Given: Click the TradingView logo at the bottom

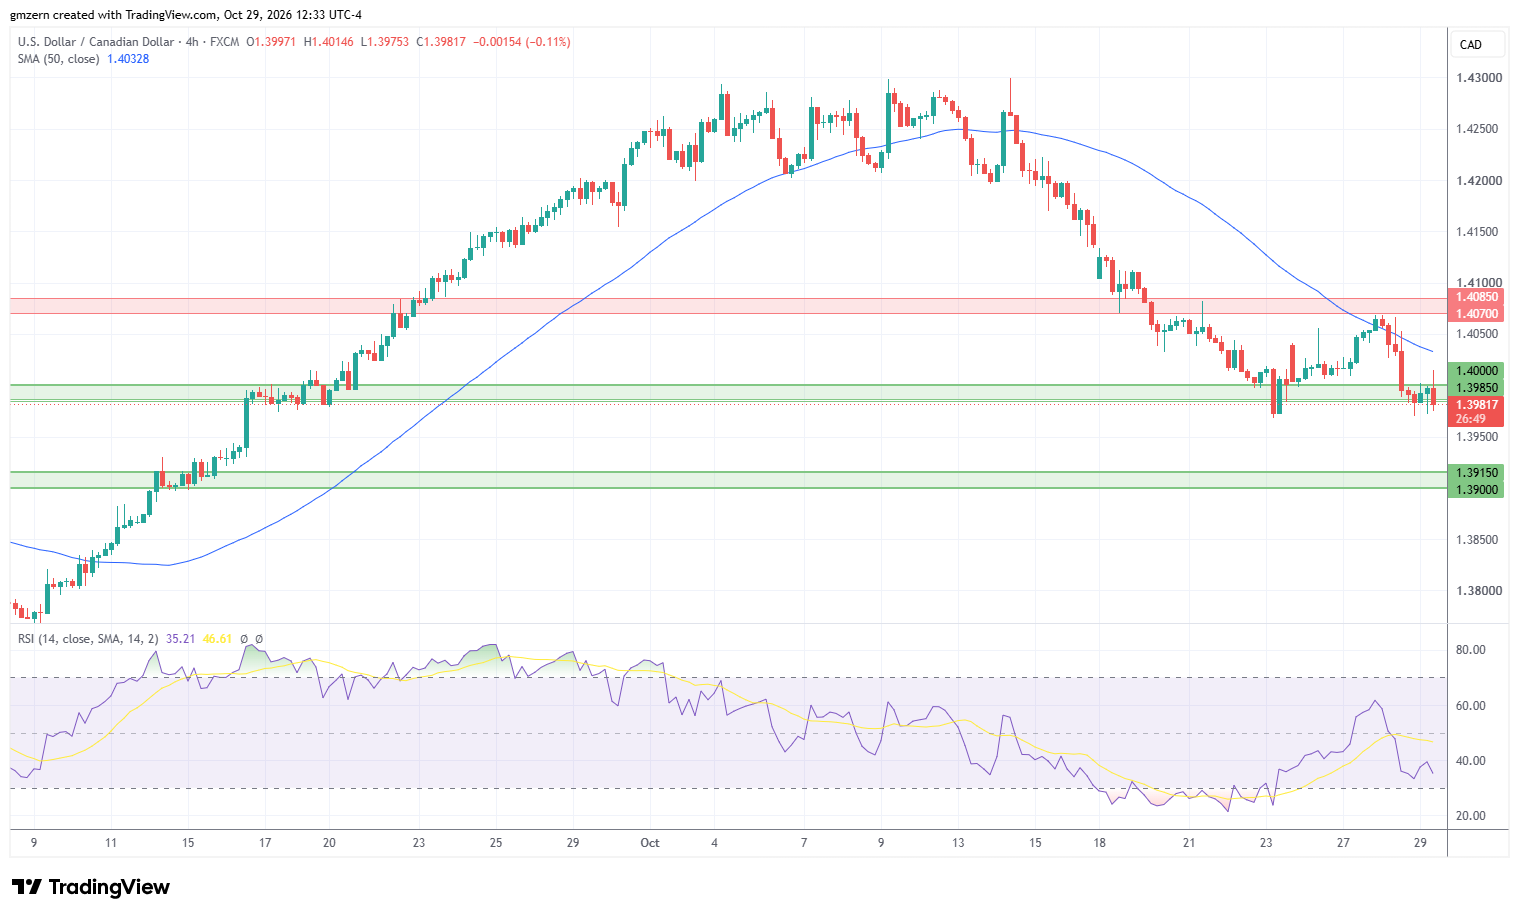Looking at the screenshot, I should [x=91, y=887].
